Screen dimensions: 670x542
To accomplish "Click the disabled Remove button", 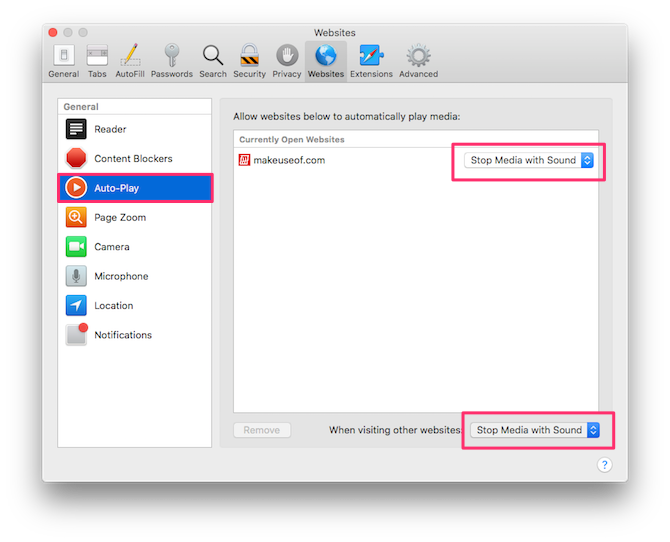I will click(x=262, y=430).
